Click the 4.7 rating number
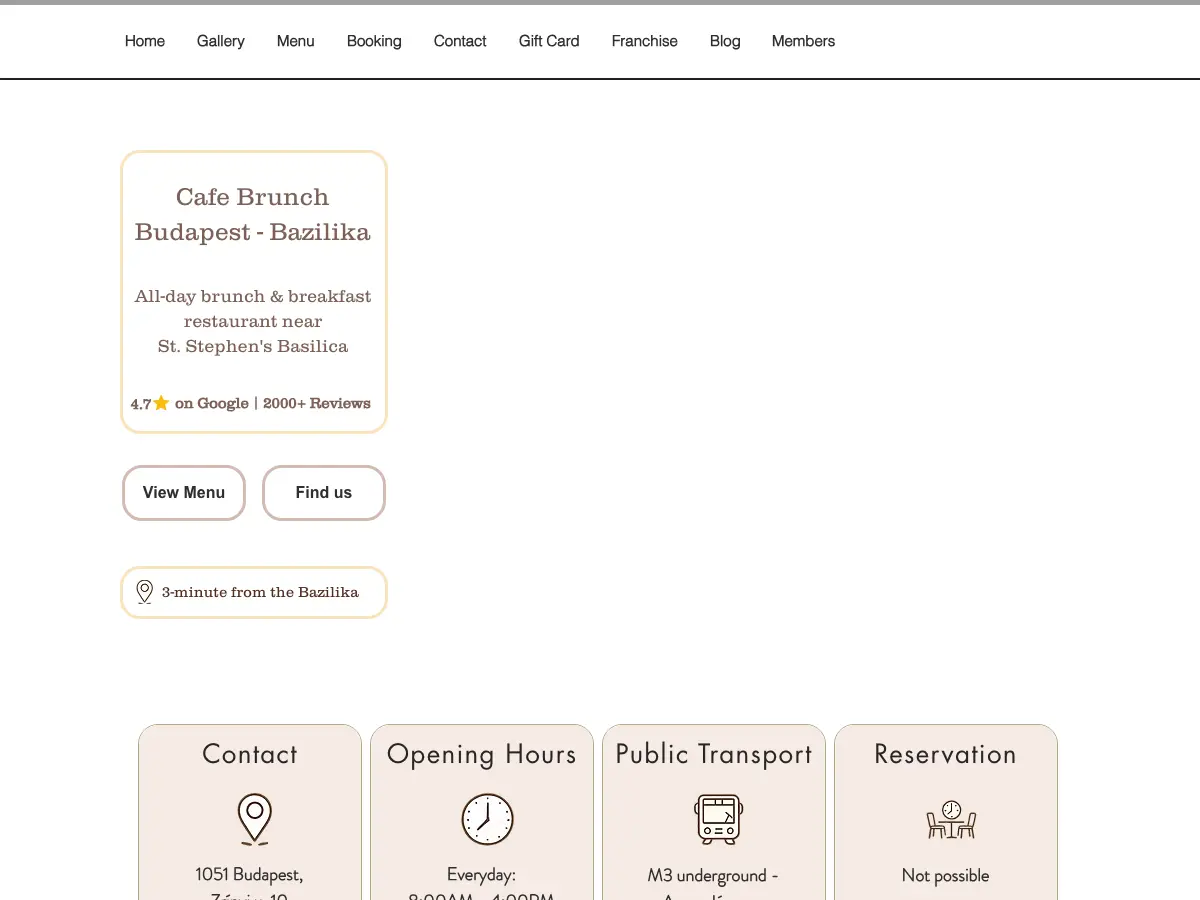Image resolution: width=1200 pixels, height=900 pixels. 141,404
